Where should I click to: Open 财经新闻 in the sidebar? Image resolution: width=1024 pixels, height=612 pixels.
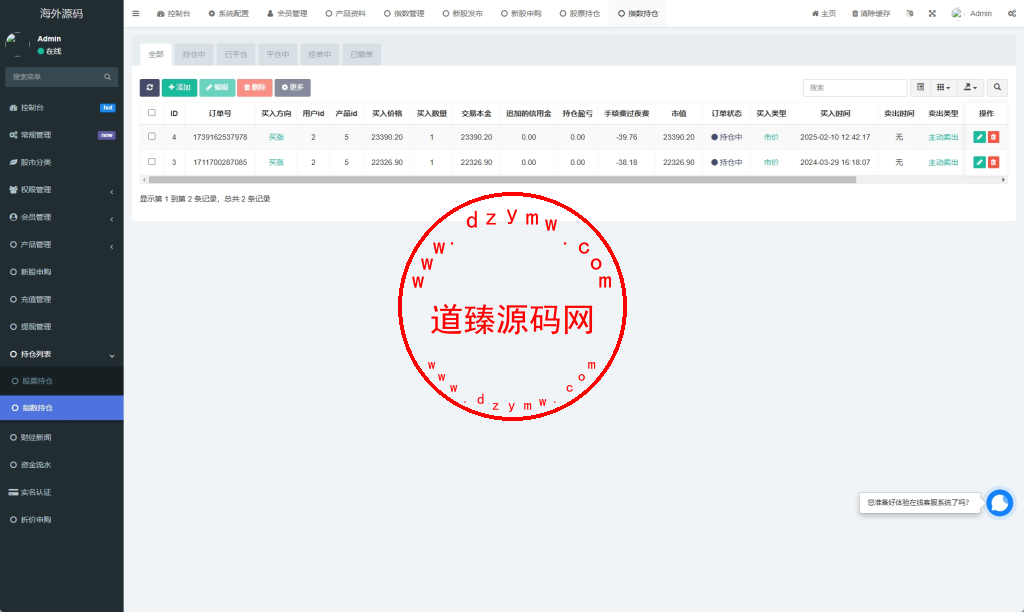(x=61, y=438)
